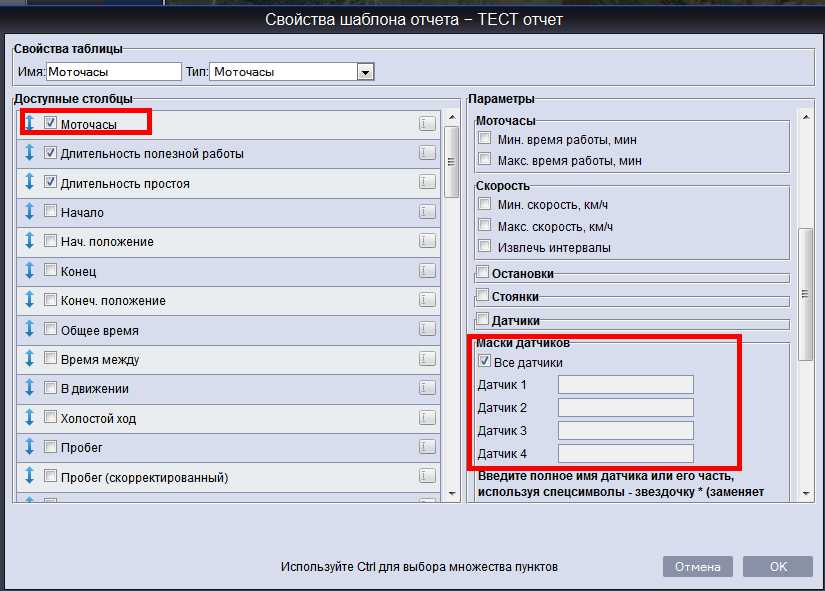Enable Общее время column checkbox
The image size is (825, 591).
[x=50, y=329]
